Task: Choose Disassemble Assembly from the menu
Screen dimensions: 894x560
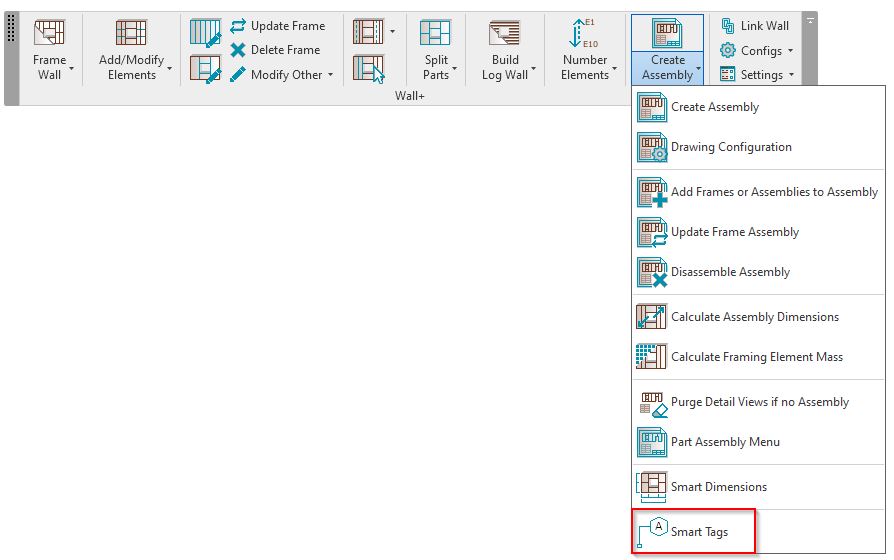Action: 758,271
